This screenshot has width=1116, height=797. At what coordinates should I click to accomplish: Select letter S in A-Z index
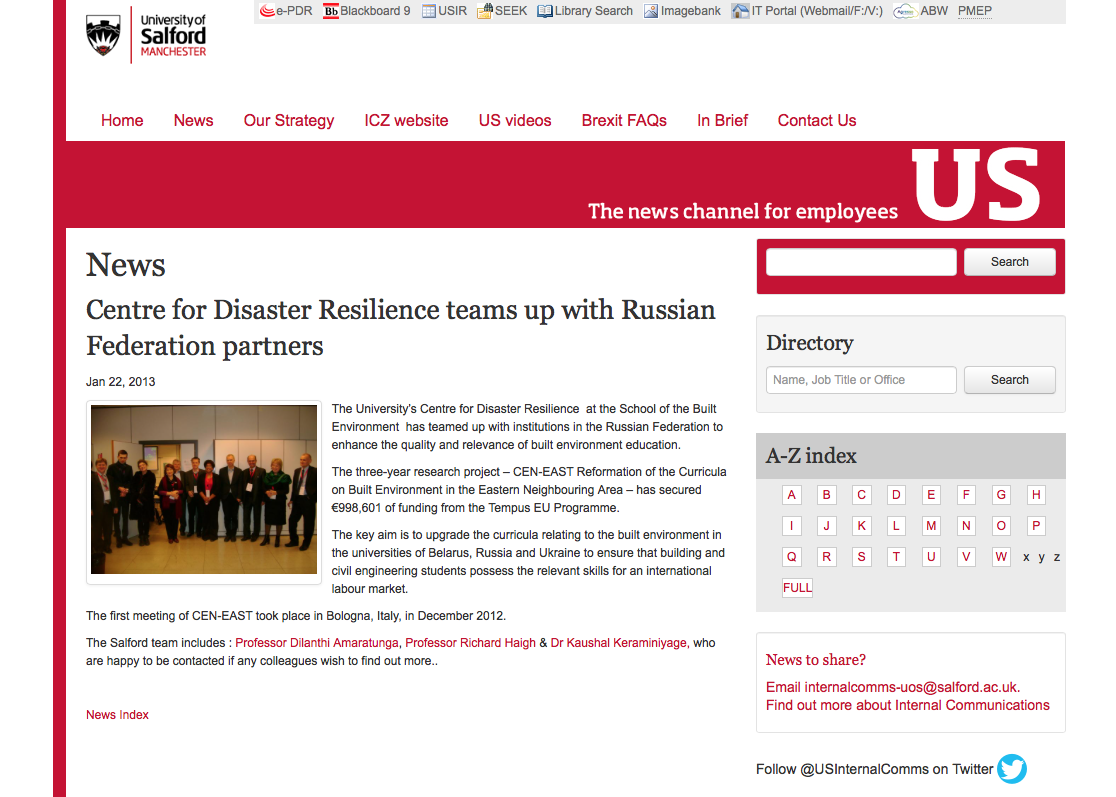tap(861, 556)
